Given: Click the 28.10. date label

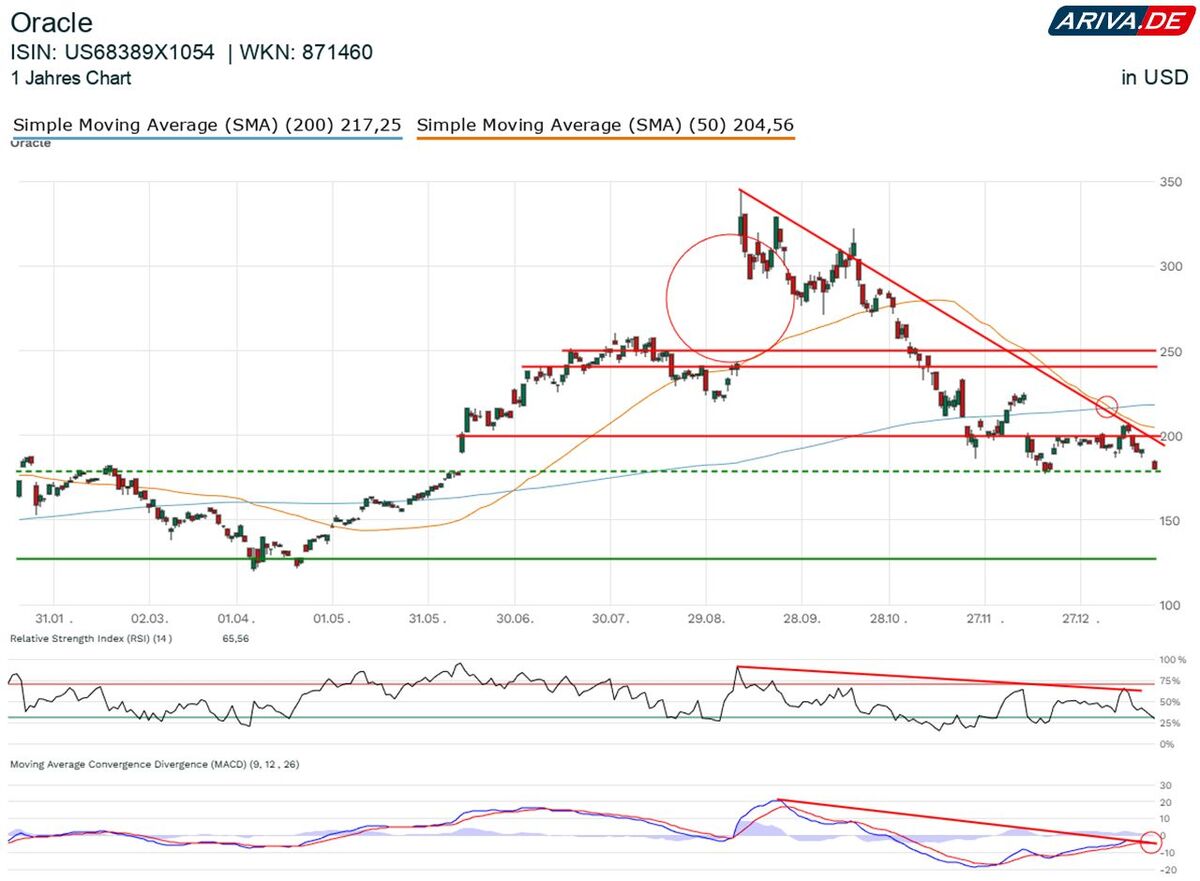Looking at the screenshot, I should [889, 619].
